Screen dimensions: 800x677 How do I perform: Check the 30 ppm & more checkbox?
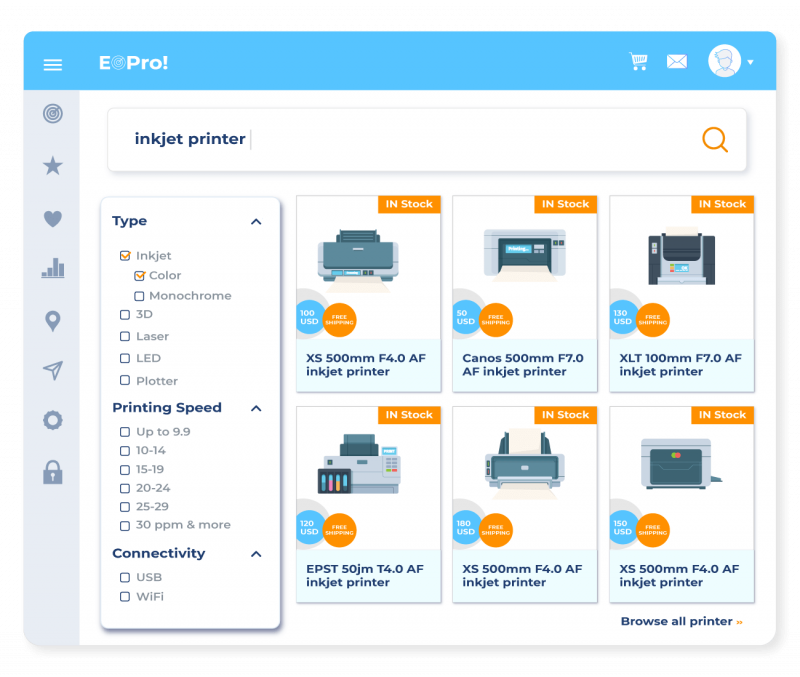[124, 525]
